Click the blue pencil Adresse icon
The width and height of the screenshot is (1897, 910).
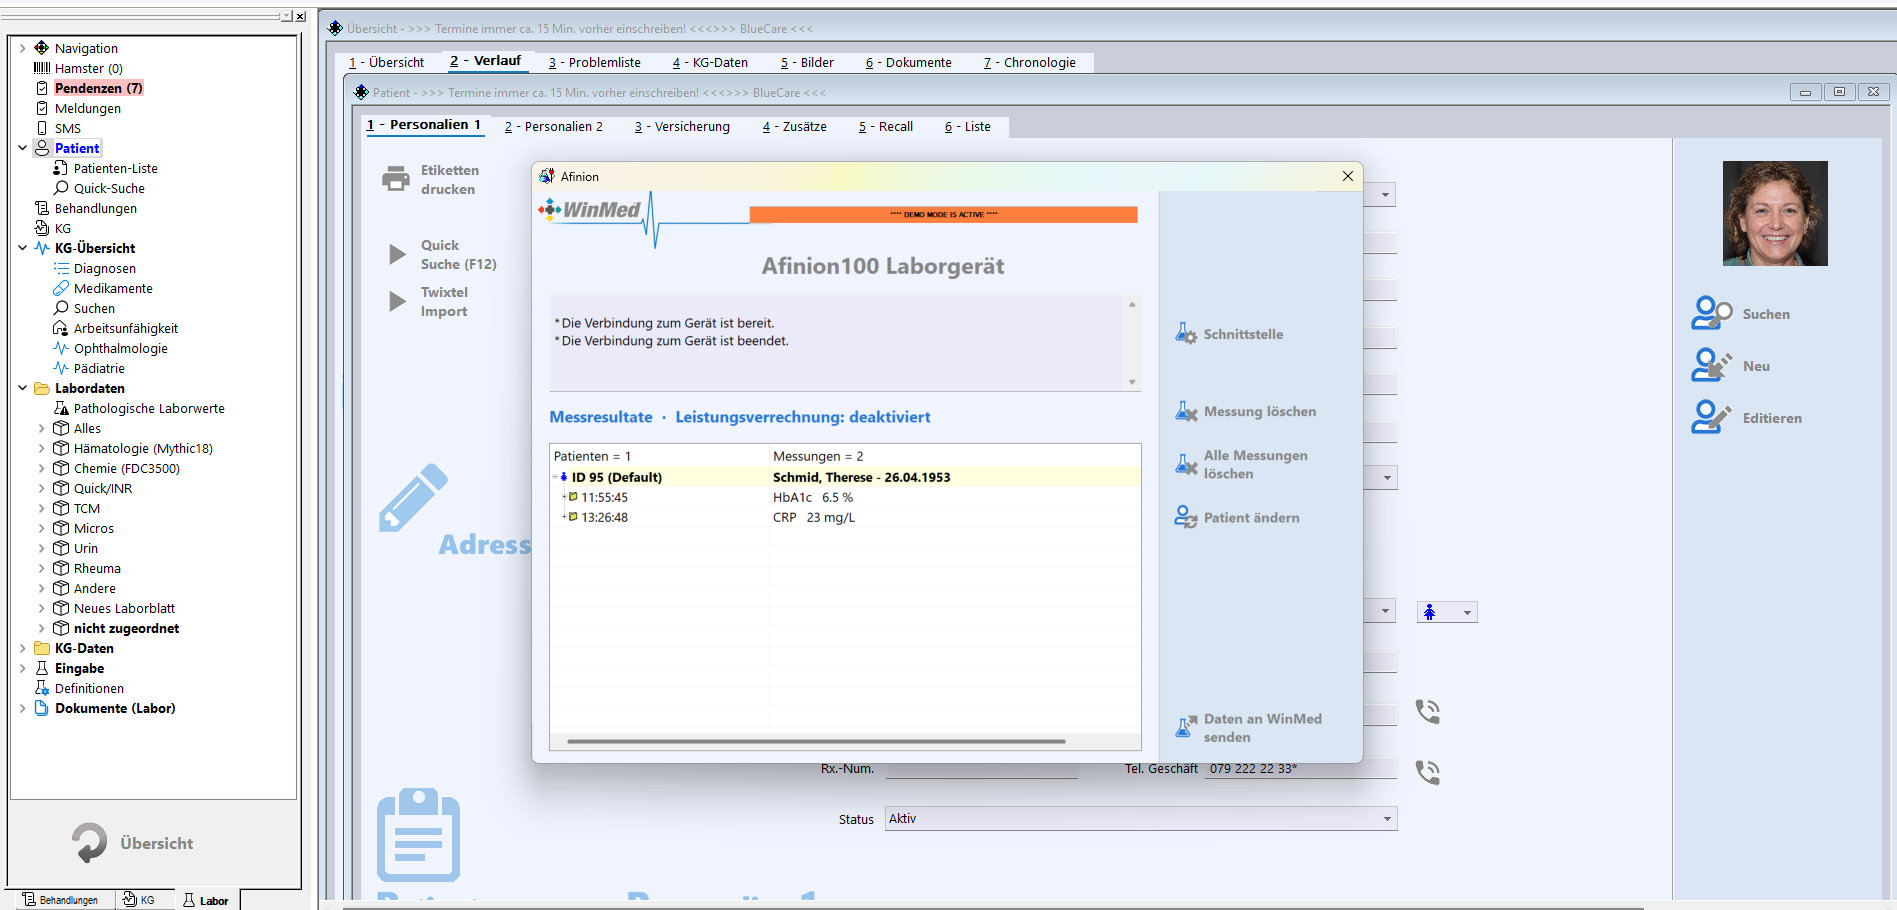(x=413, y=497)
